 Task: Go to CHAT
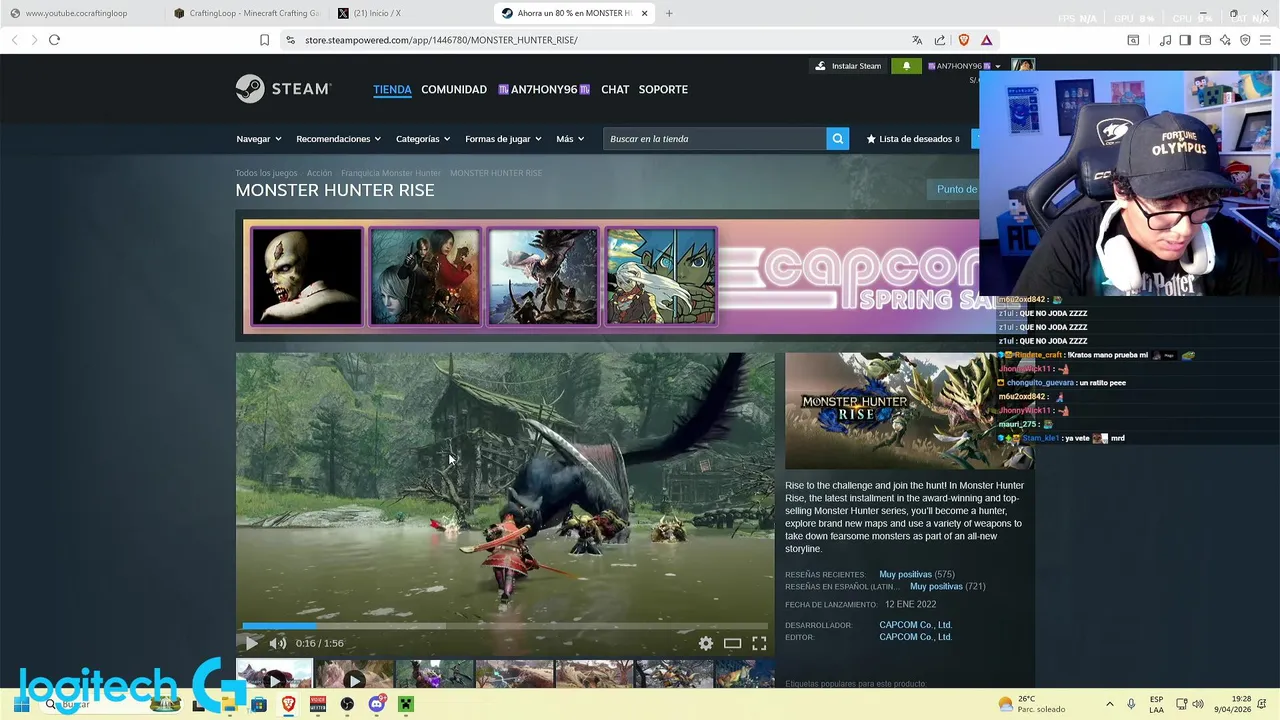tap(615, 89)
